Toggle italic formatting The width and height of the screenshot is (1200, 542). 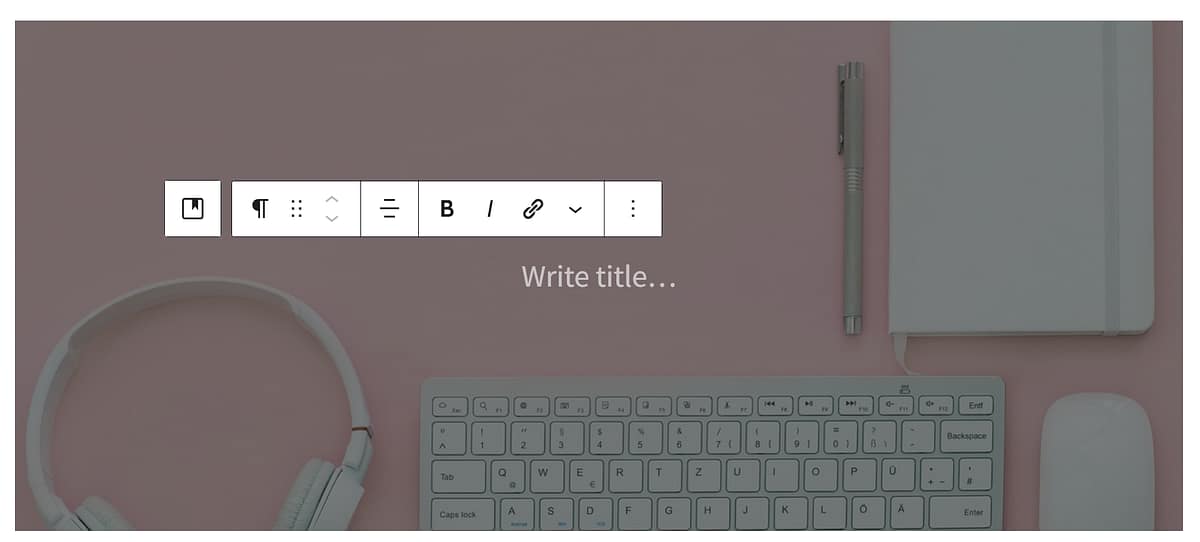pyautogui.click(x=490, y=208)
